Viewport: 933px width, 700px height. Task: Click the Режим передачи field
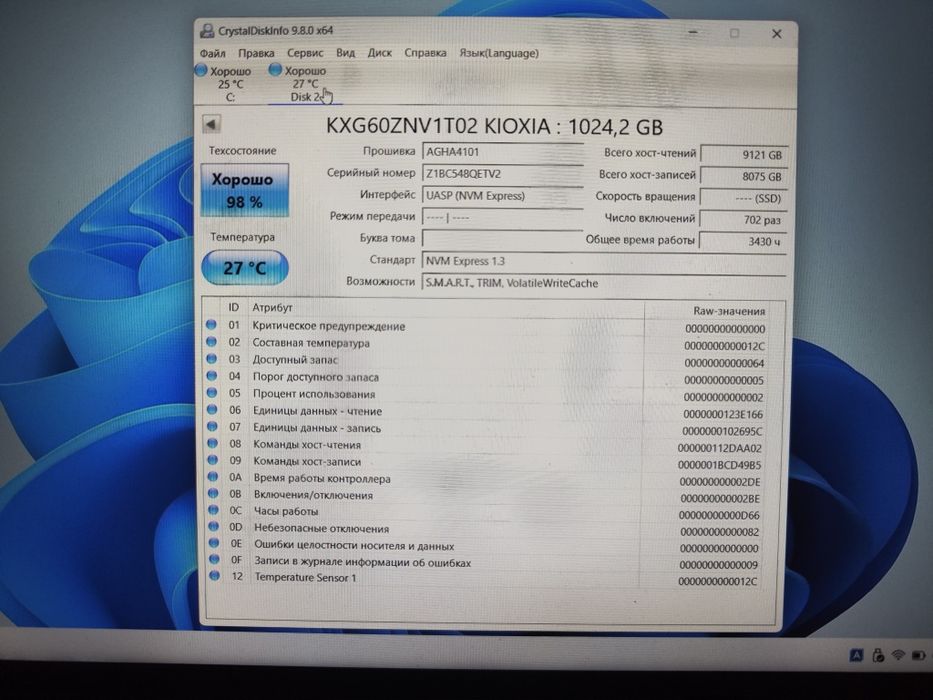[x=503, y=217]
